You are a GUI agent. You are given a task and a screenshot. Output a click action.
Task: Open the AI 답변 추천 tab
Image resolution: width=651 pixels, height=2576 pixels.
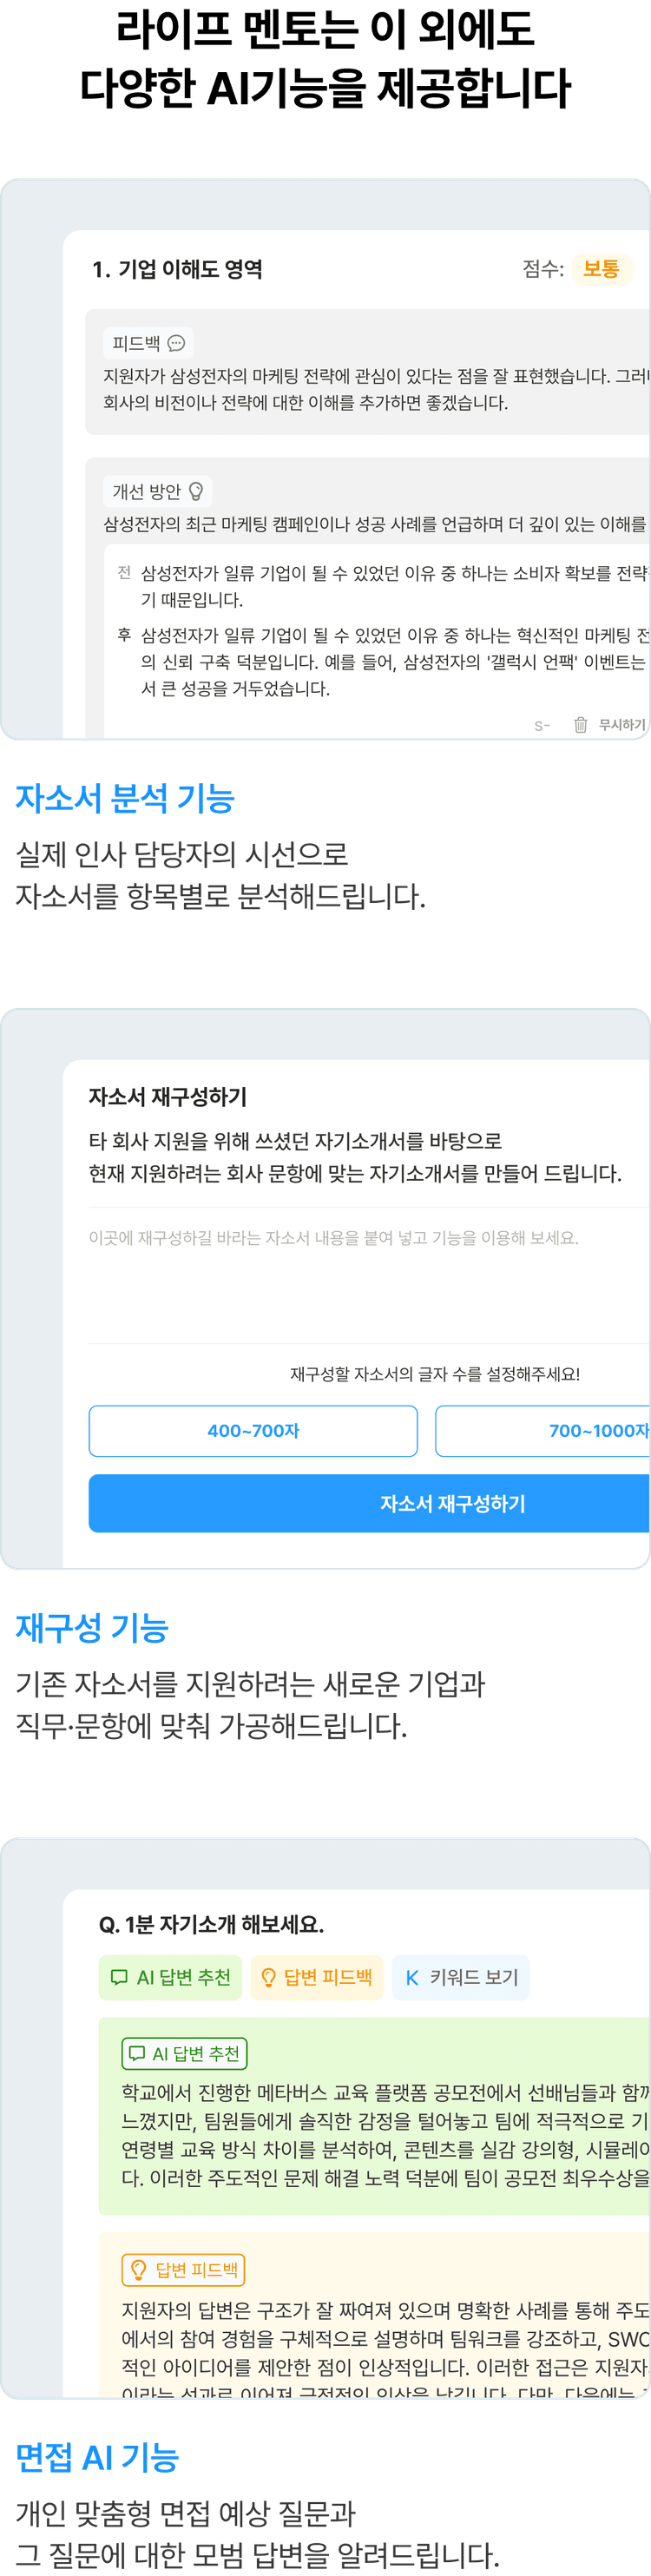pos(170,1977)
